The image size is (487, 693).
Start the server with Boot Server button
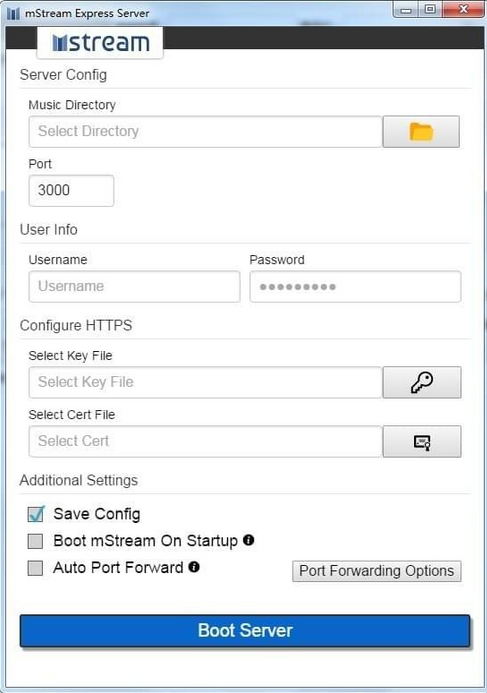click(245, 631)
